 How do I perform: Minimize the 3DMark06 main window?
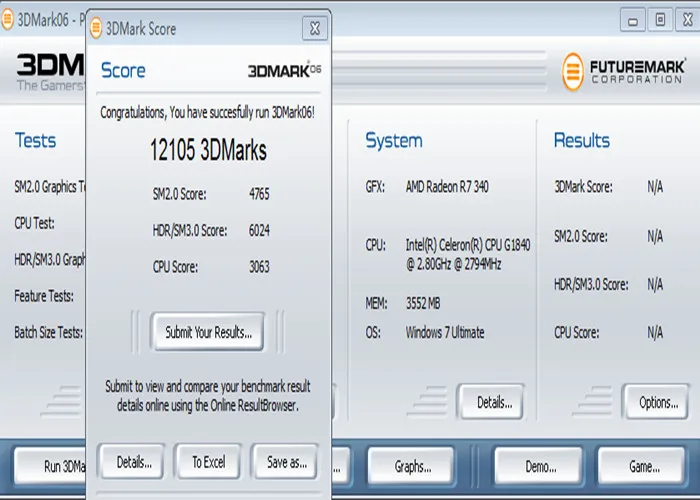point(633,20)
